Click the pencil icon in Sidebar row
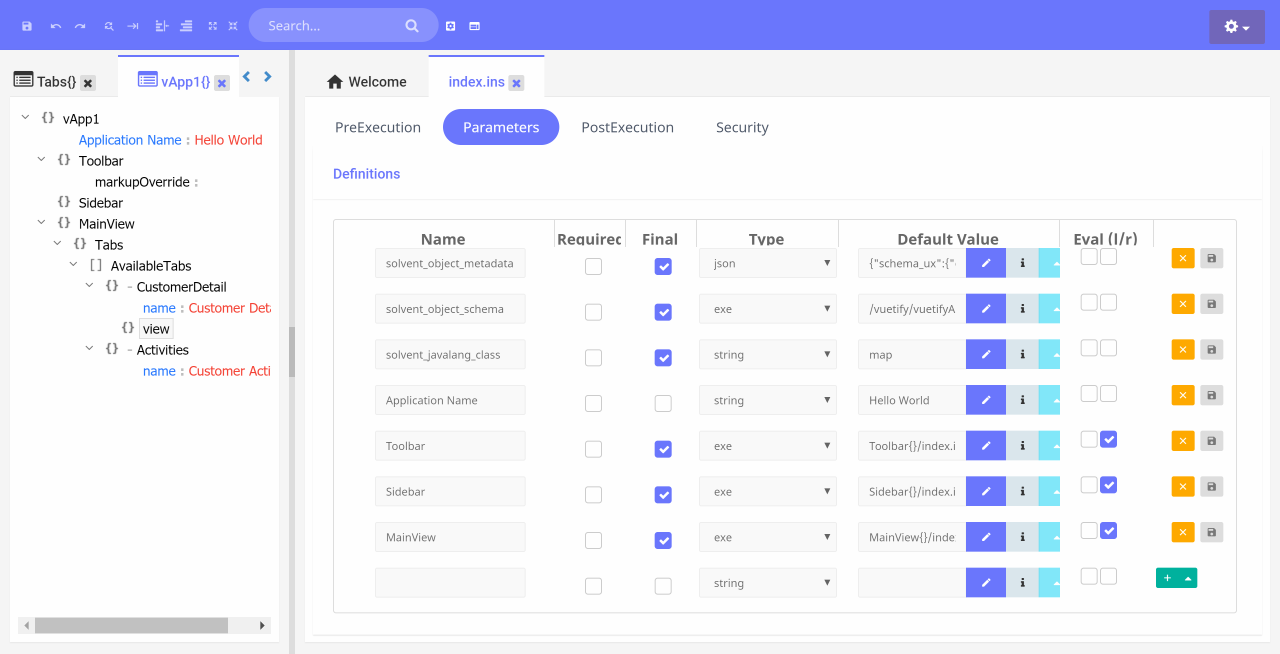Screen dimensions: 1280x654 [986, 491]
